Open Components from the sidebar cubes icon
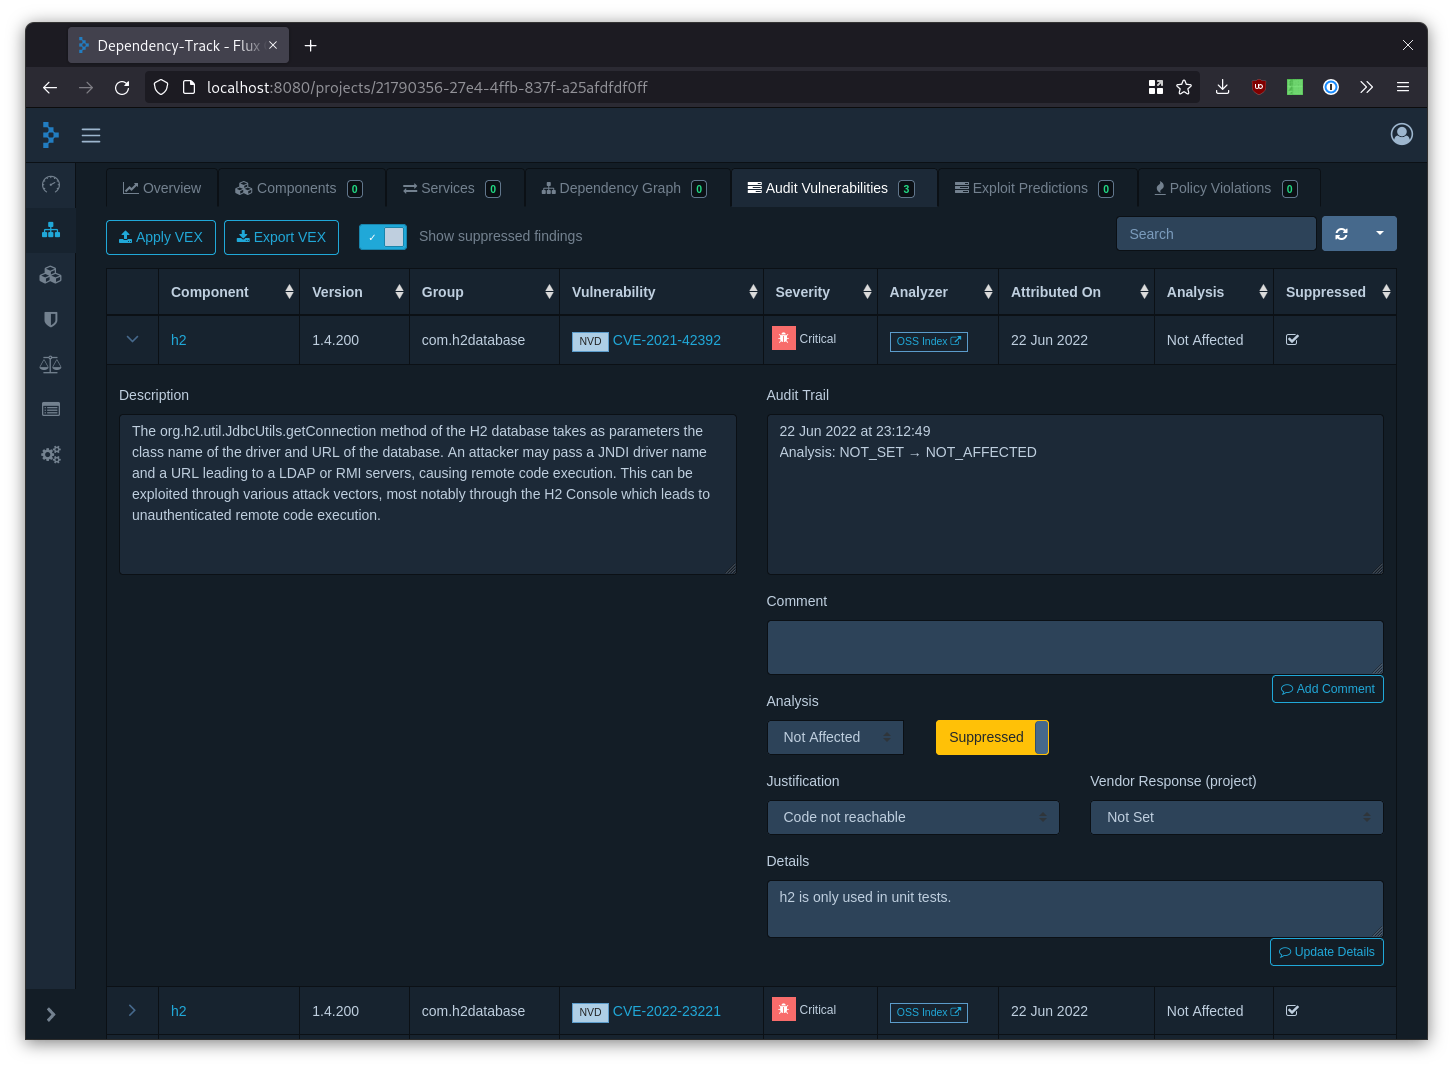 [x=51, y=274]
